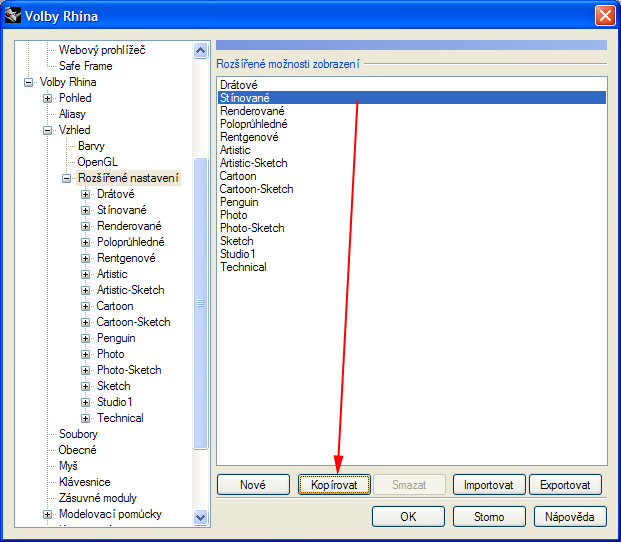Select Technical in display modes list
The width and height of the screenshot is (621, 542).
243,267
